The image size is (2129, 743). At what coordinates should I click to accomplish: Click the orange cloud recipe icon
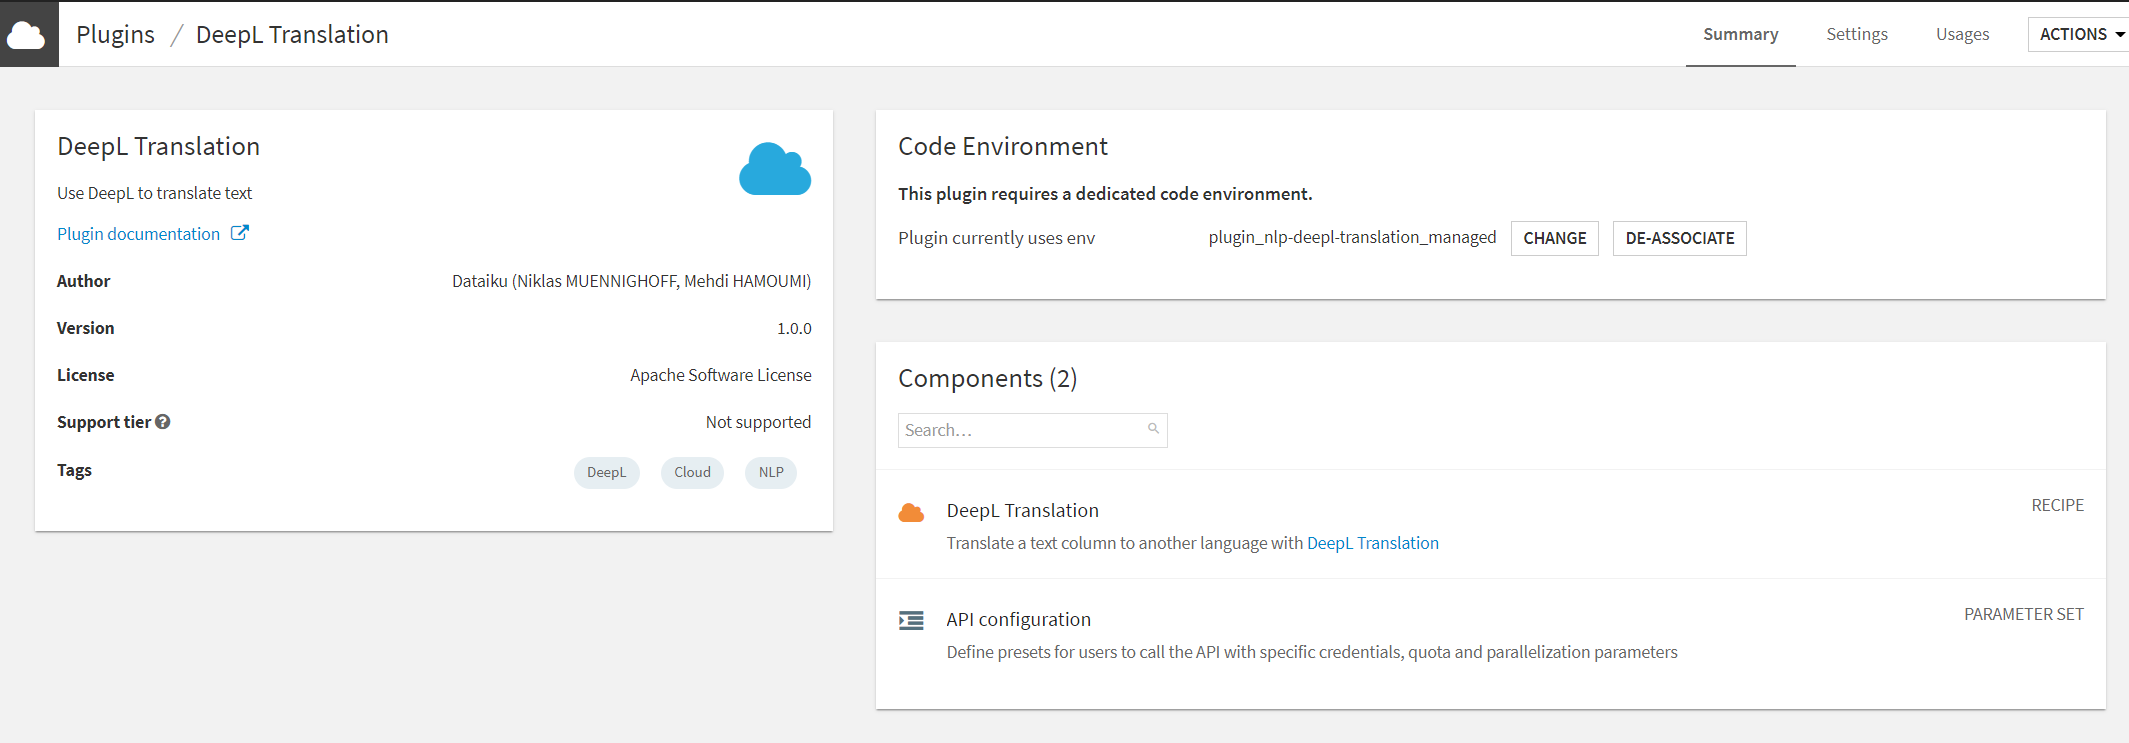coord(911,513)
